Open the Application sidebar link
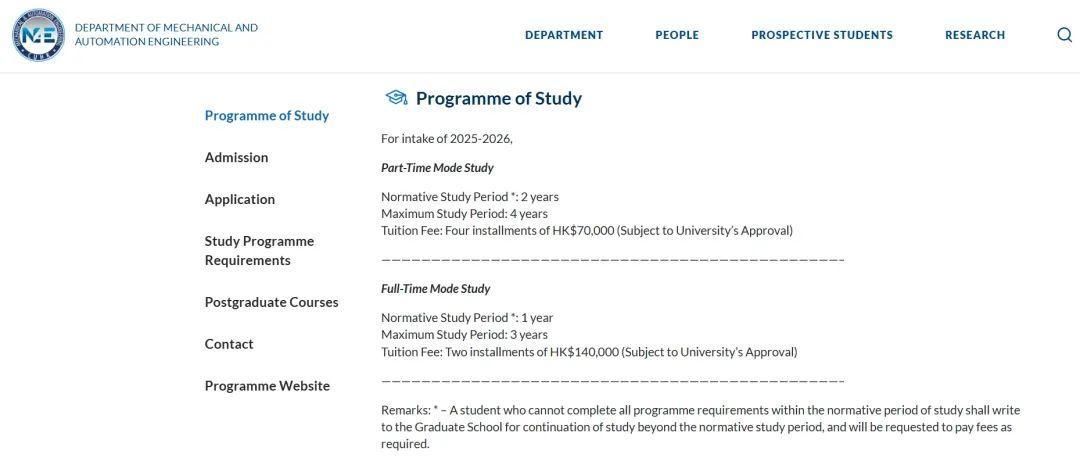The height and width of the screenshot is (472, 1080). click(x=240, y=199)
